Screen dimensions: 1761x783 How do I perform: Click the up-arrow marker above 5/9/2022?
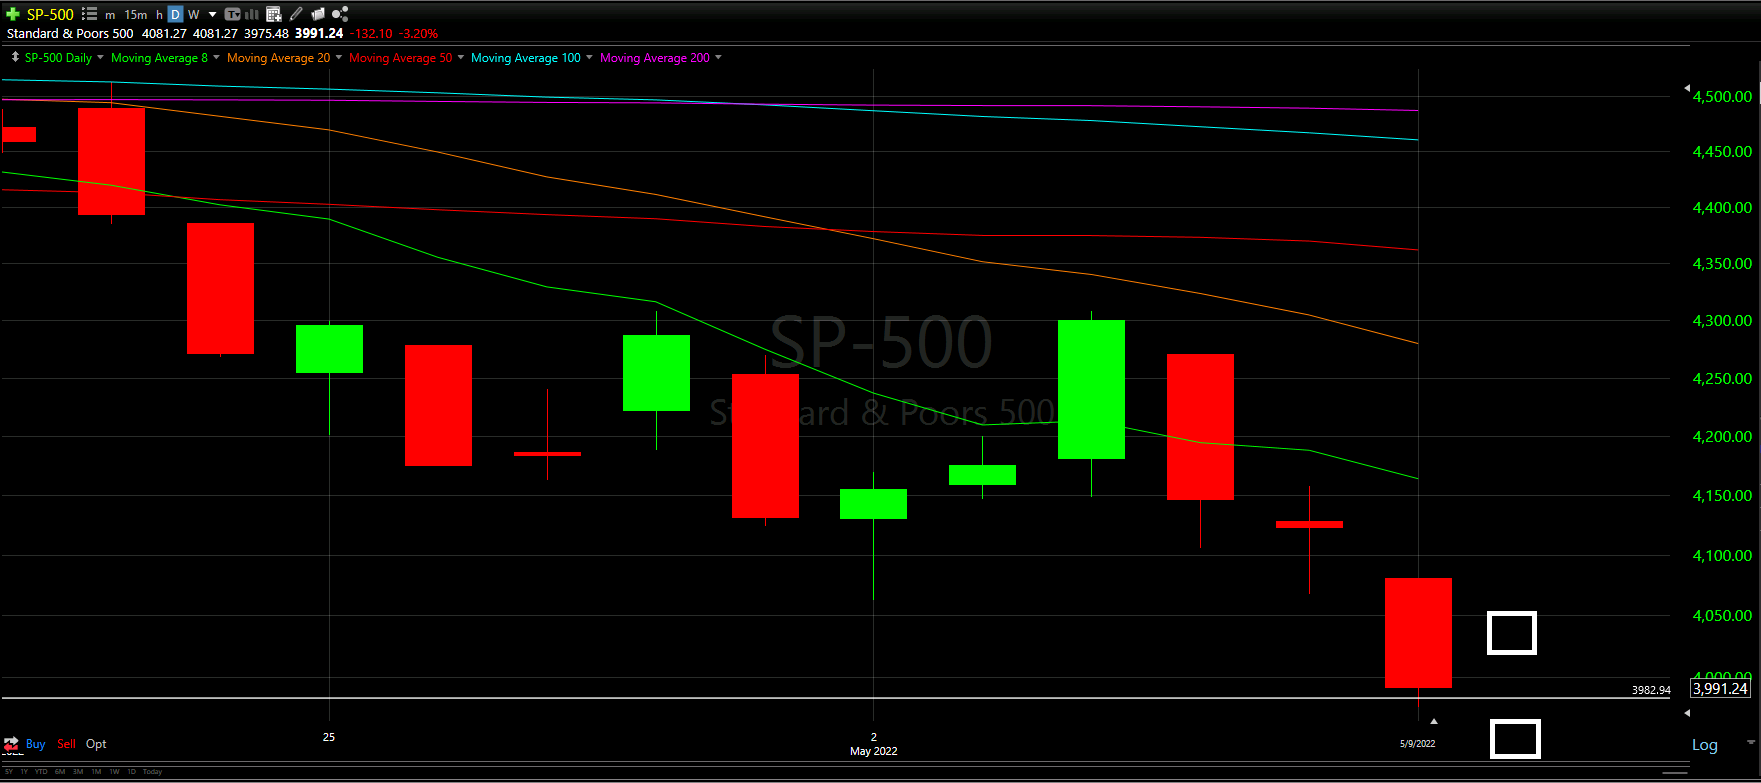1434,721
